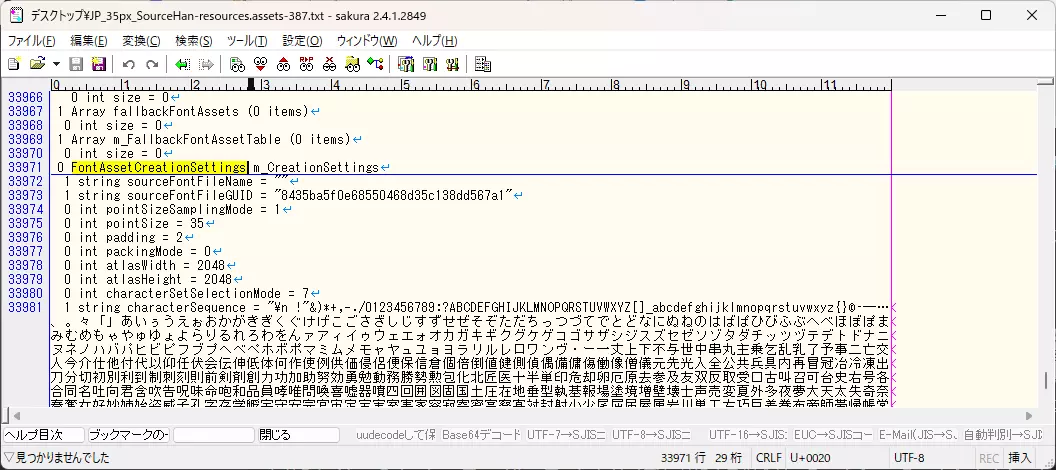Viewport: 1056px width, 470px height.
Task: Click the Save floppy disk icon
Action: [x=76, y=65]
